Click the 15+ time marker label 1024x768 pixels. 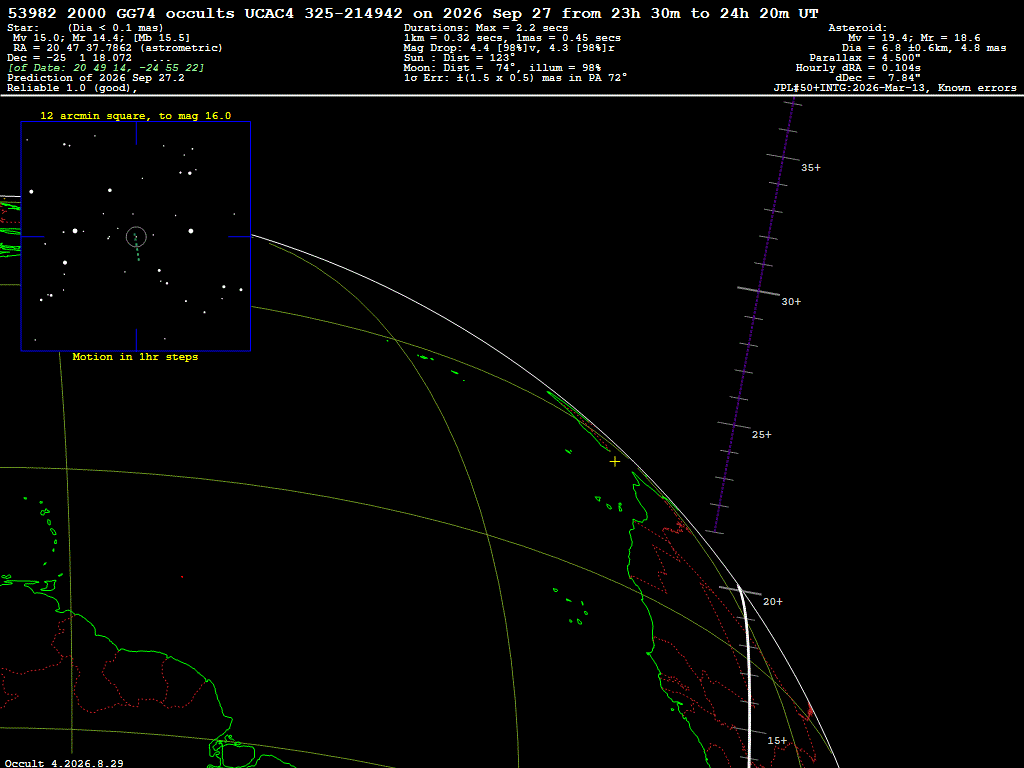(x=776, y=741)
